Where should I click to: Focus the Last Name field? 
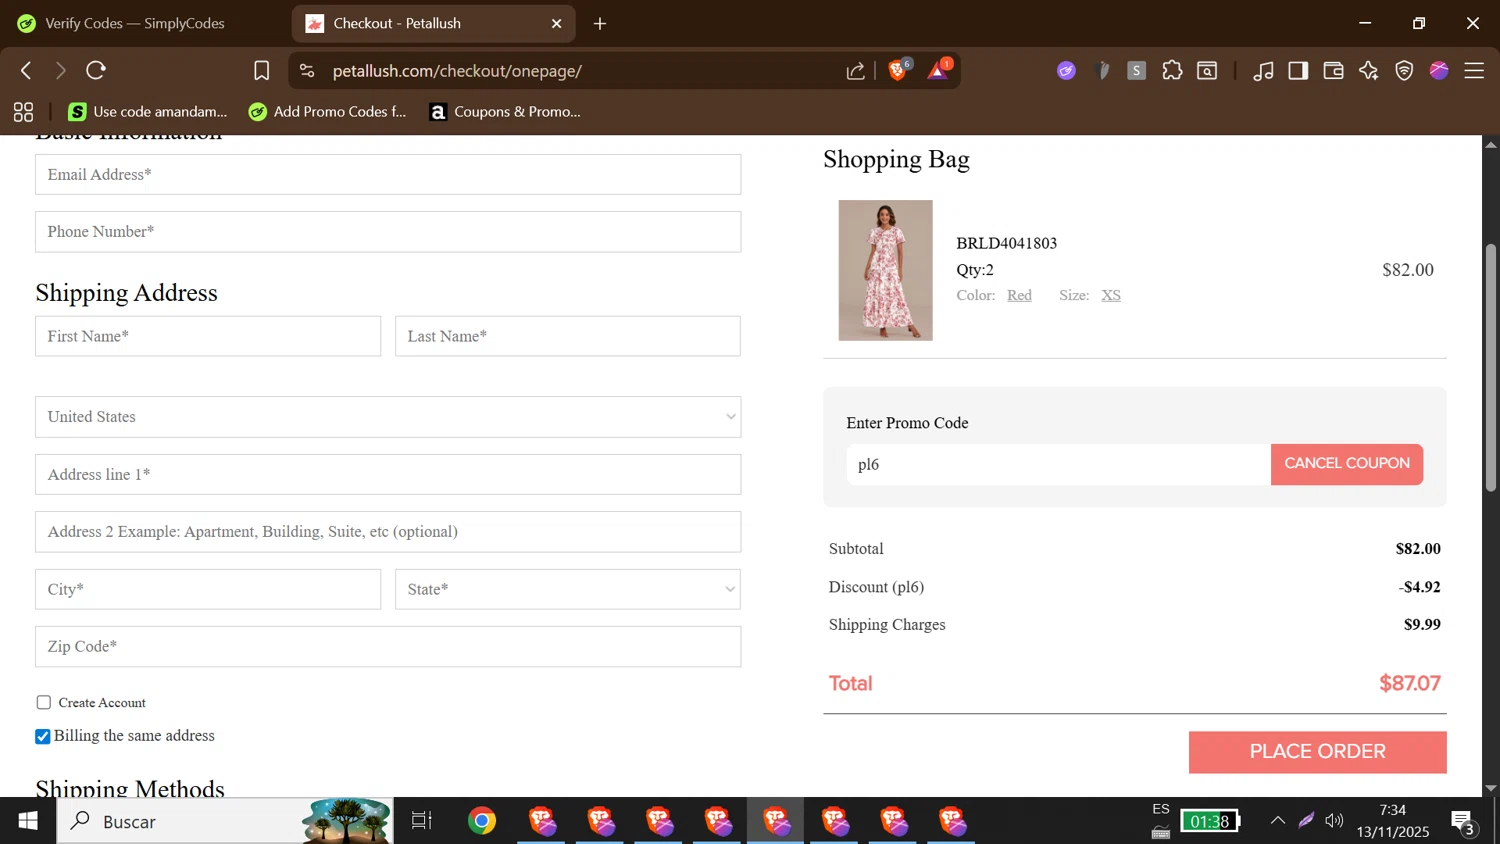click(x=568, y=336)
